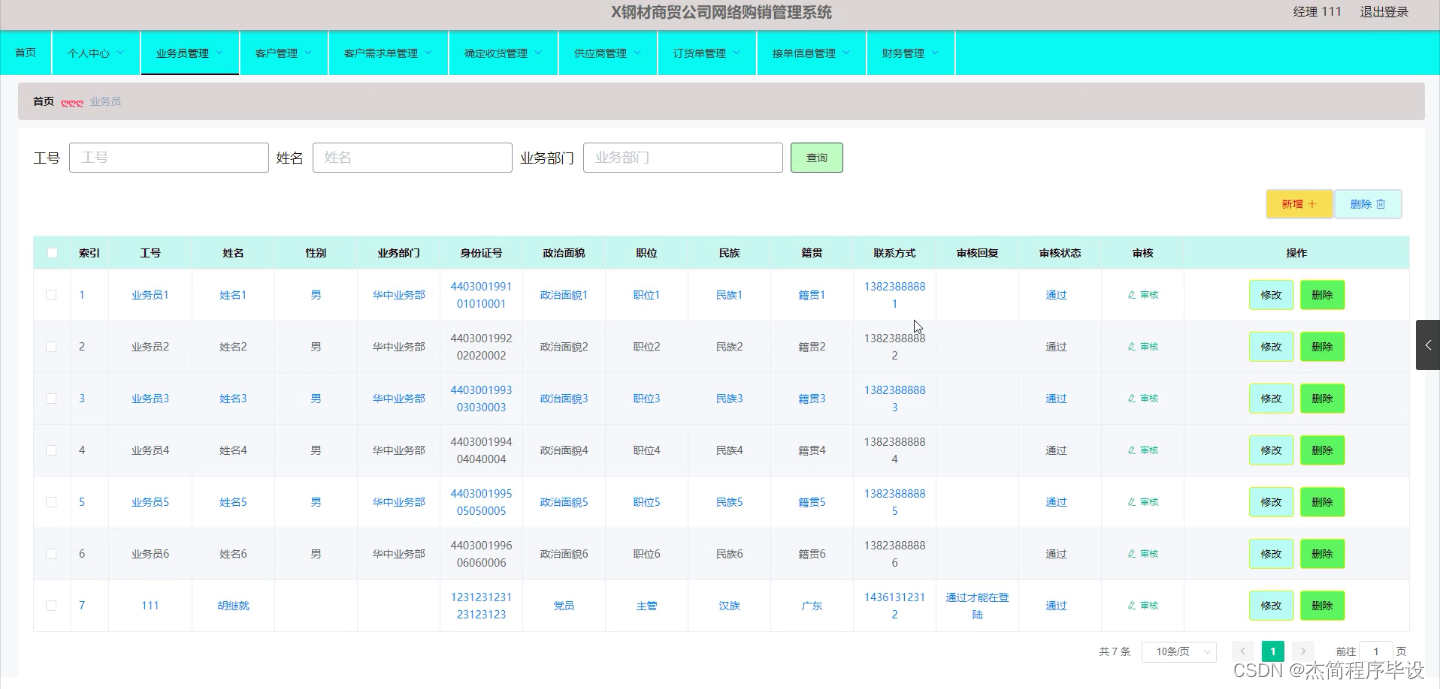
Task: Click the 党员 political status cell
Action: coord(564,606)
